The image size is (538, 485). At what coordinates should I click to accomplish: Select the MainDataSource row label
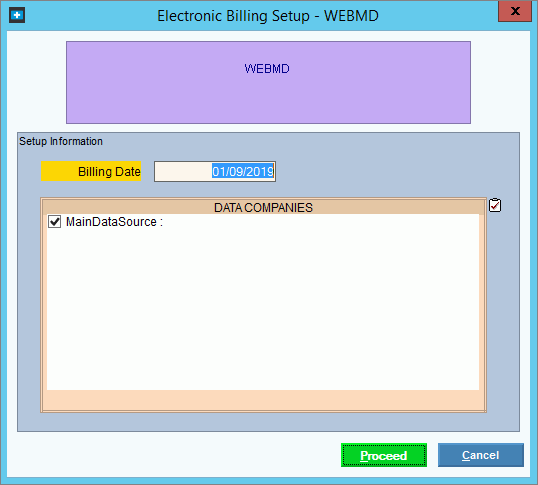(114, 222)
